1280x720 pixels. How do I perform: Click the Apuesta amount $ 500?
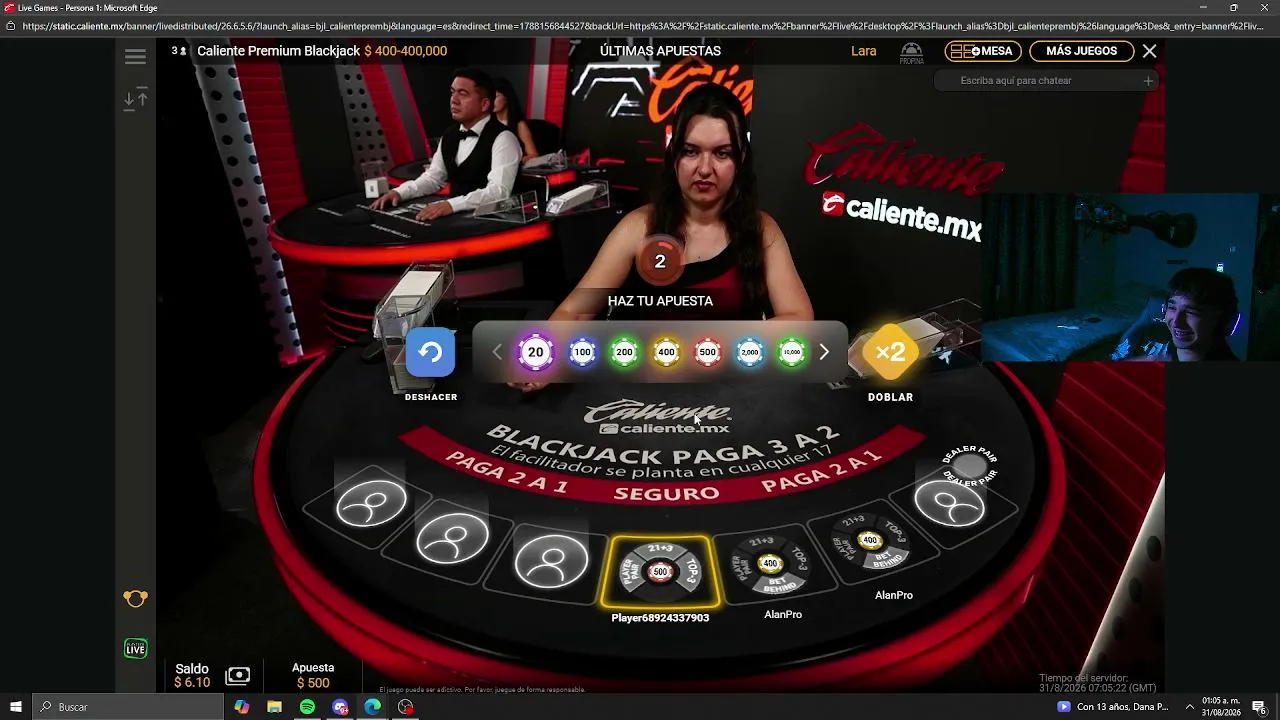point(313,684)
